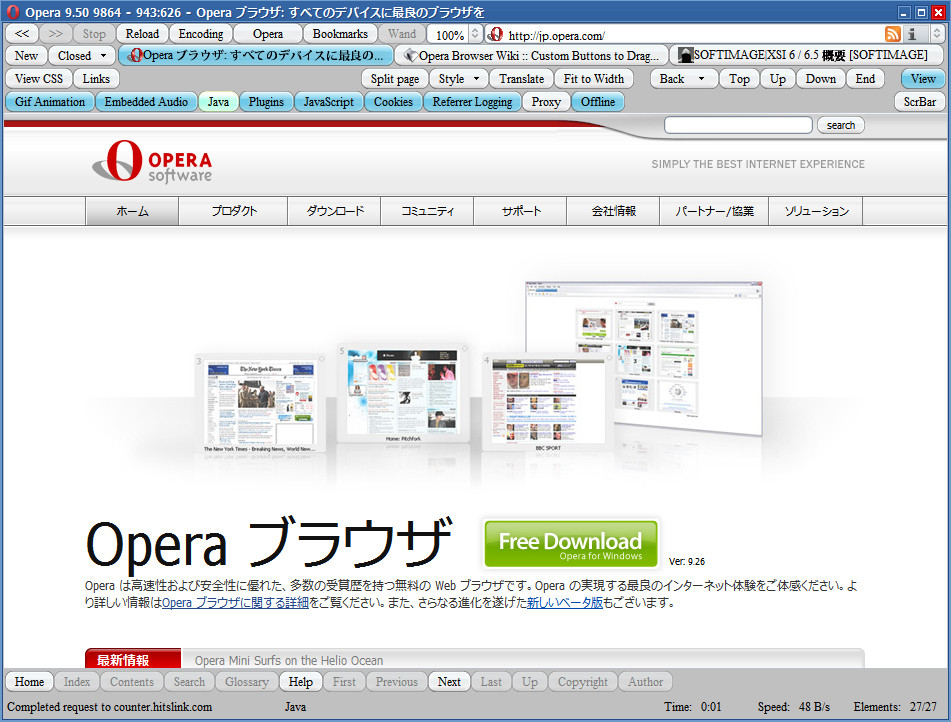The image size is (951, 722).
Task: Click the Help navigation bar button
Action: pyautogui.click(x=300, y=682)
